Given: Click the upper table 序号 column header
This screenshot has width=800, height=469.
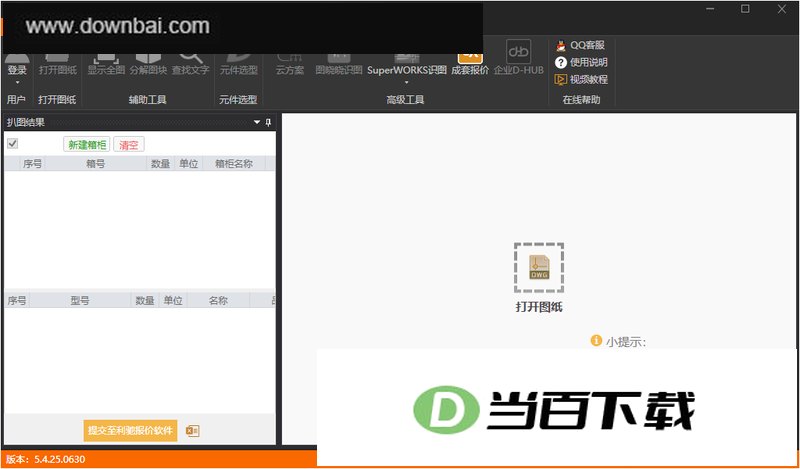Looking at the screenshot, I should tap(32, 164).
